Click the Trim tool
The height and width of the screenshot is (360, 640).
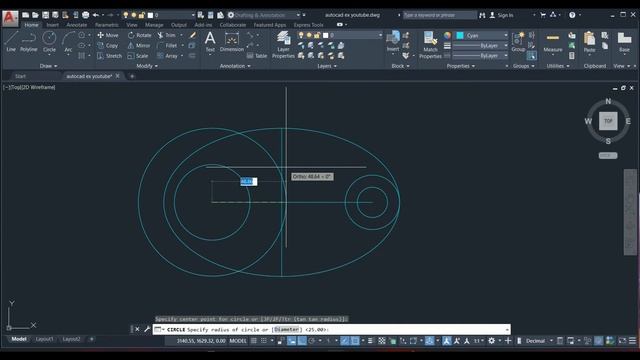tap(167, 36)
